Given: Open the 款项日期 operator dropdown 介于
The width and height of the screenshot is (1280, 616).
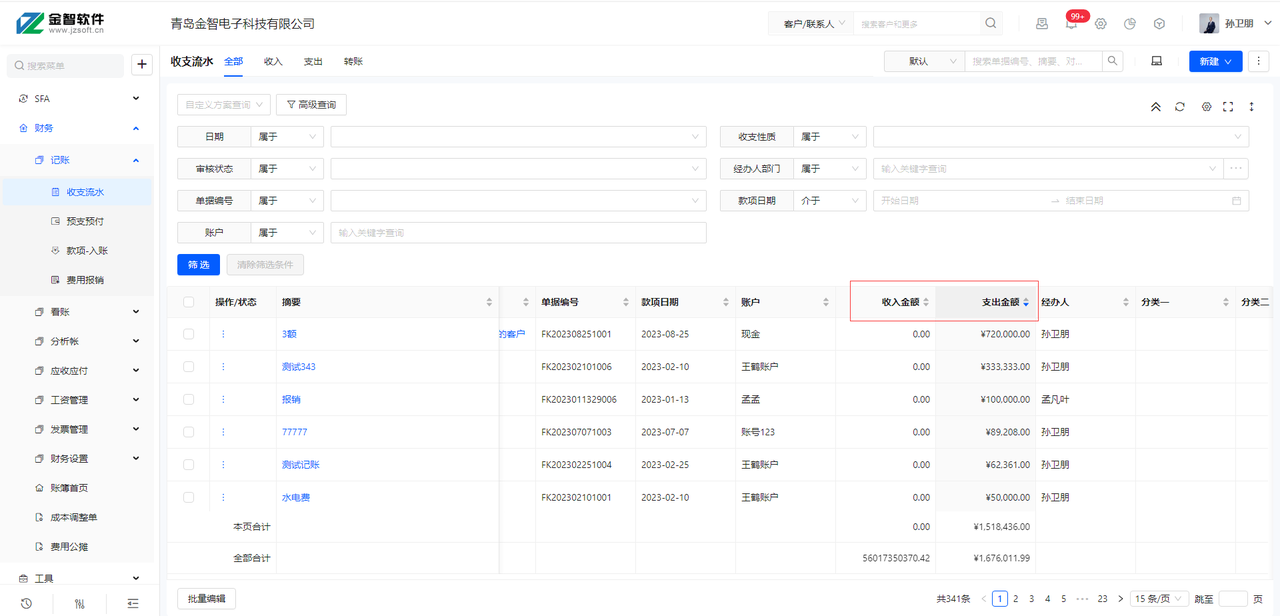Looking at the screenshot, I should pyautogui.click(x=829, y=201).
